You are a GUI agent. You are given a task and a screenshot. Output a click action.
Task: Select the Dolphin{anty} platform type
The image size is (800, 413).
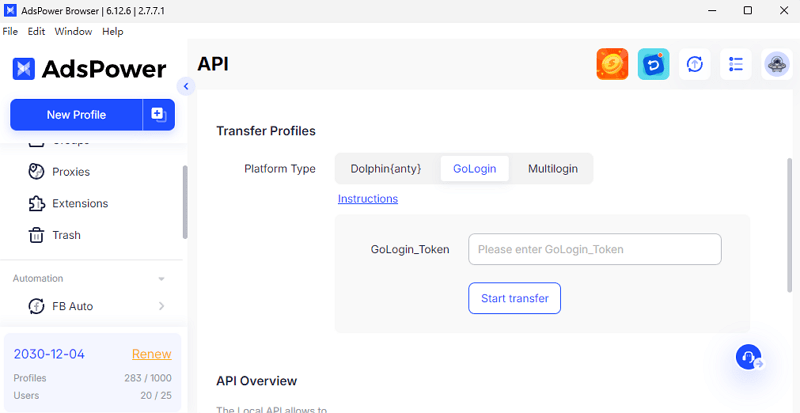[x=385, y=169]
